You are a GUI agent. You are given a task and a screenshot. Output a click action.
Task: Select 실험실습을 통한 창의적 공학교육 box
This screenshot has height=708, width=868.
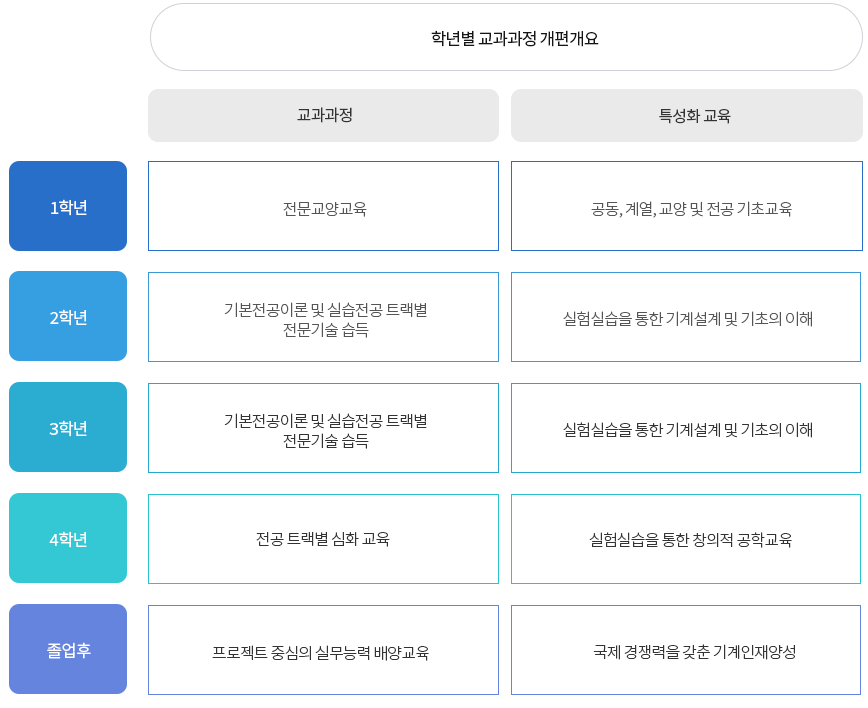[687, 539]
